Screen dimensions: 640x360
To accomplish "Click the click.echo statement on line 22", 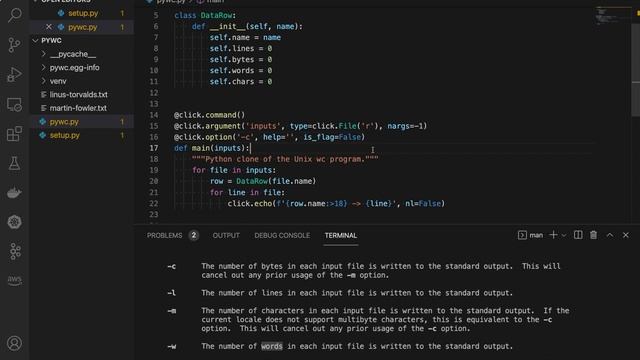I will 336,203.
